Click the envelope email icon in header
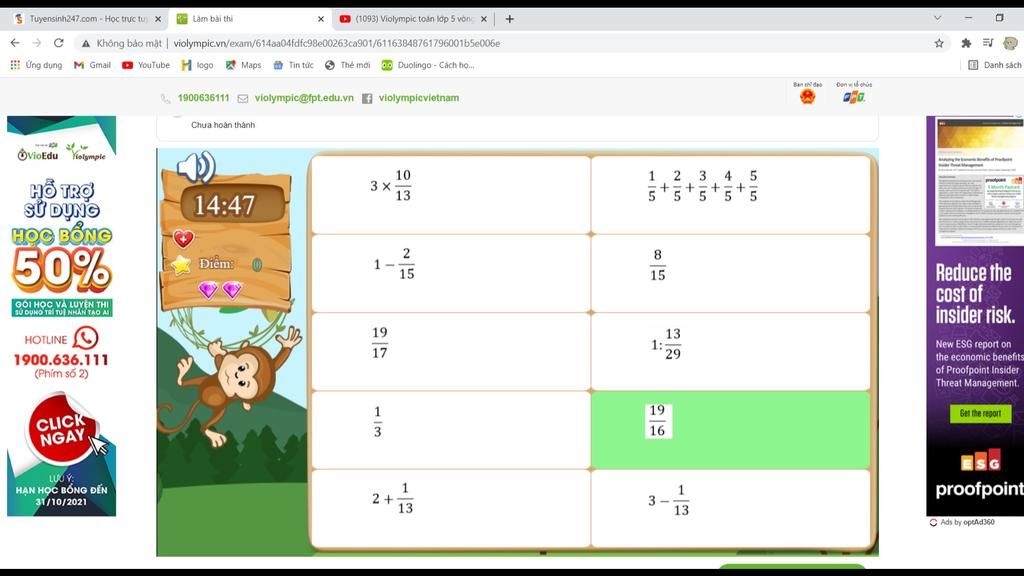The height and width of the screenshot is (576, 1024). pyautogui.click(x=242, y=99)
